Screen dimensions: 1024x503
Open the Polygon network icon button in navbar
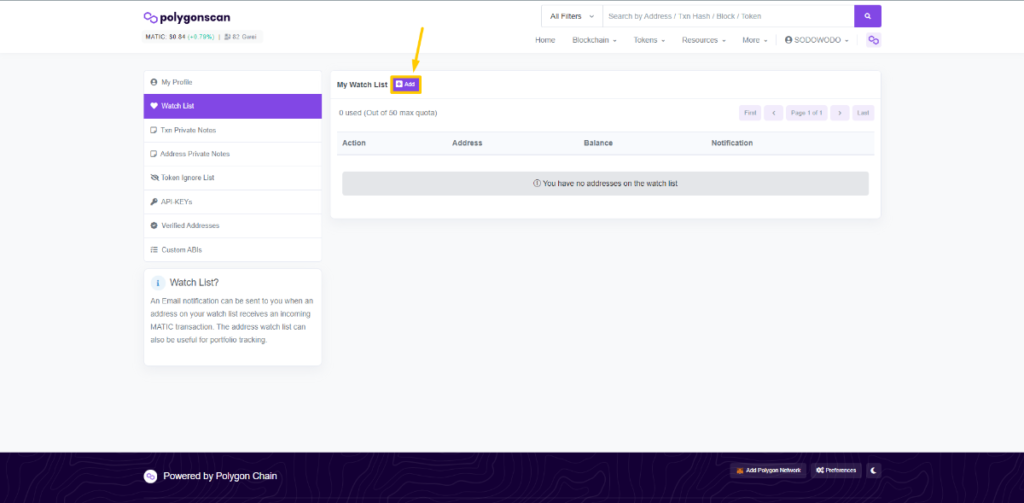pos(873,41)
